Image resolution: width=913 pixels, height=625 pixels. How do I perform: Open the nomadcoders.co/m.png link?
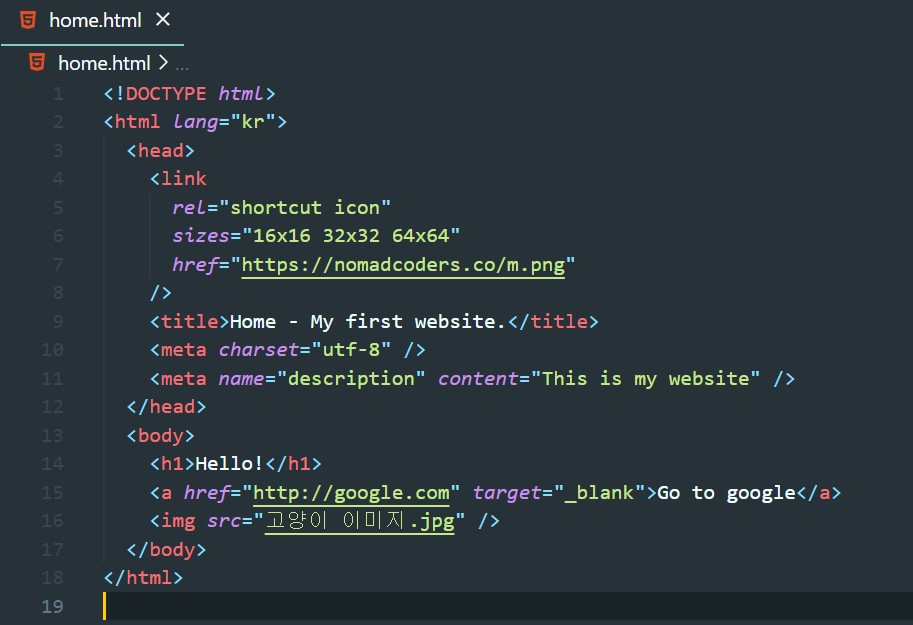tap(403, 265)
